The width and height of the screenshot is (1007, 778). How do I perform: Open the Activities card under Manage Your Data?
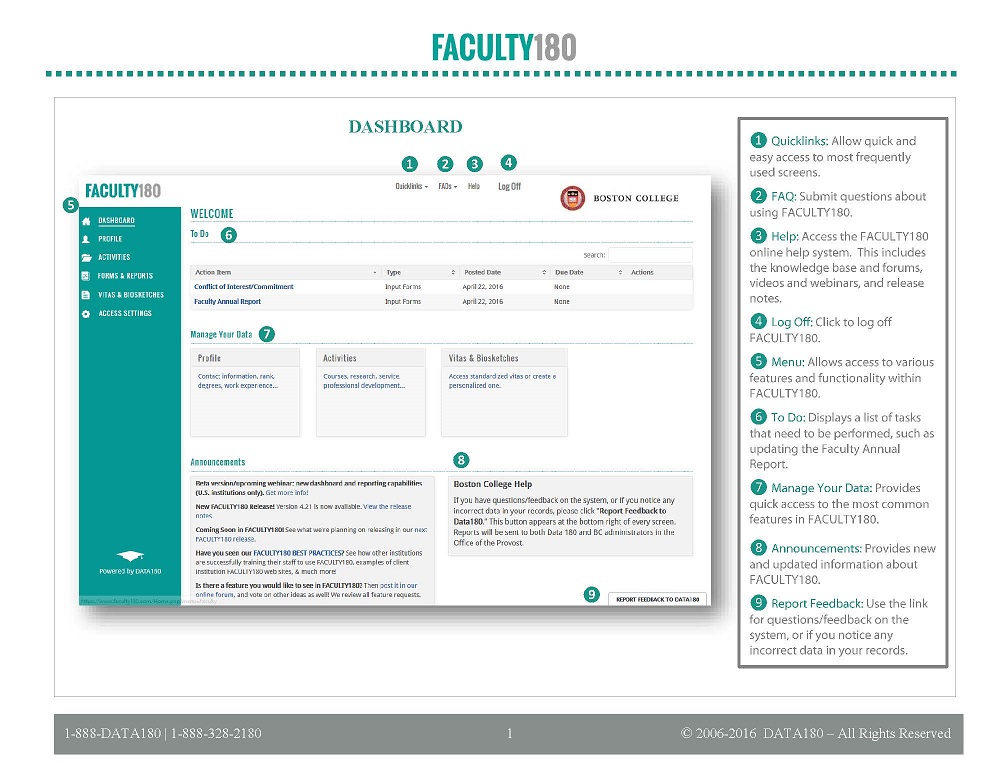pos(371,393)
